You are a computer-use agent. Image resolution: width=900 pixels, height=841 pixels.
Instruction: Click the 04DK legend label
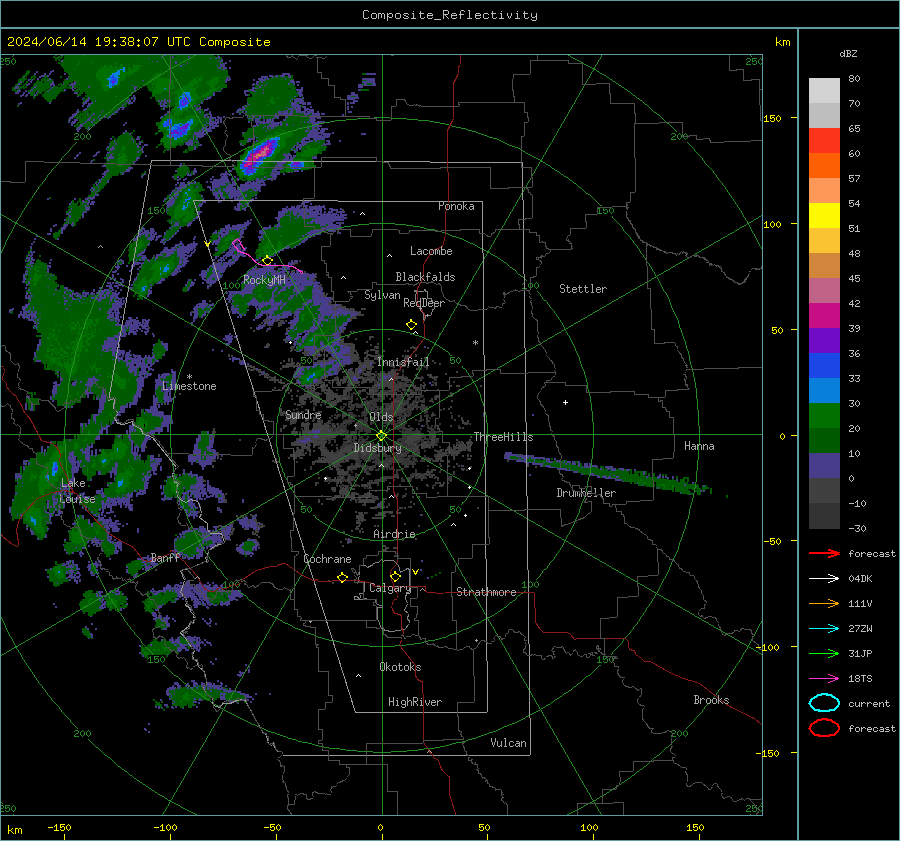click(x=860, y=578)
